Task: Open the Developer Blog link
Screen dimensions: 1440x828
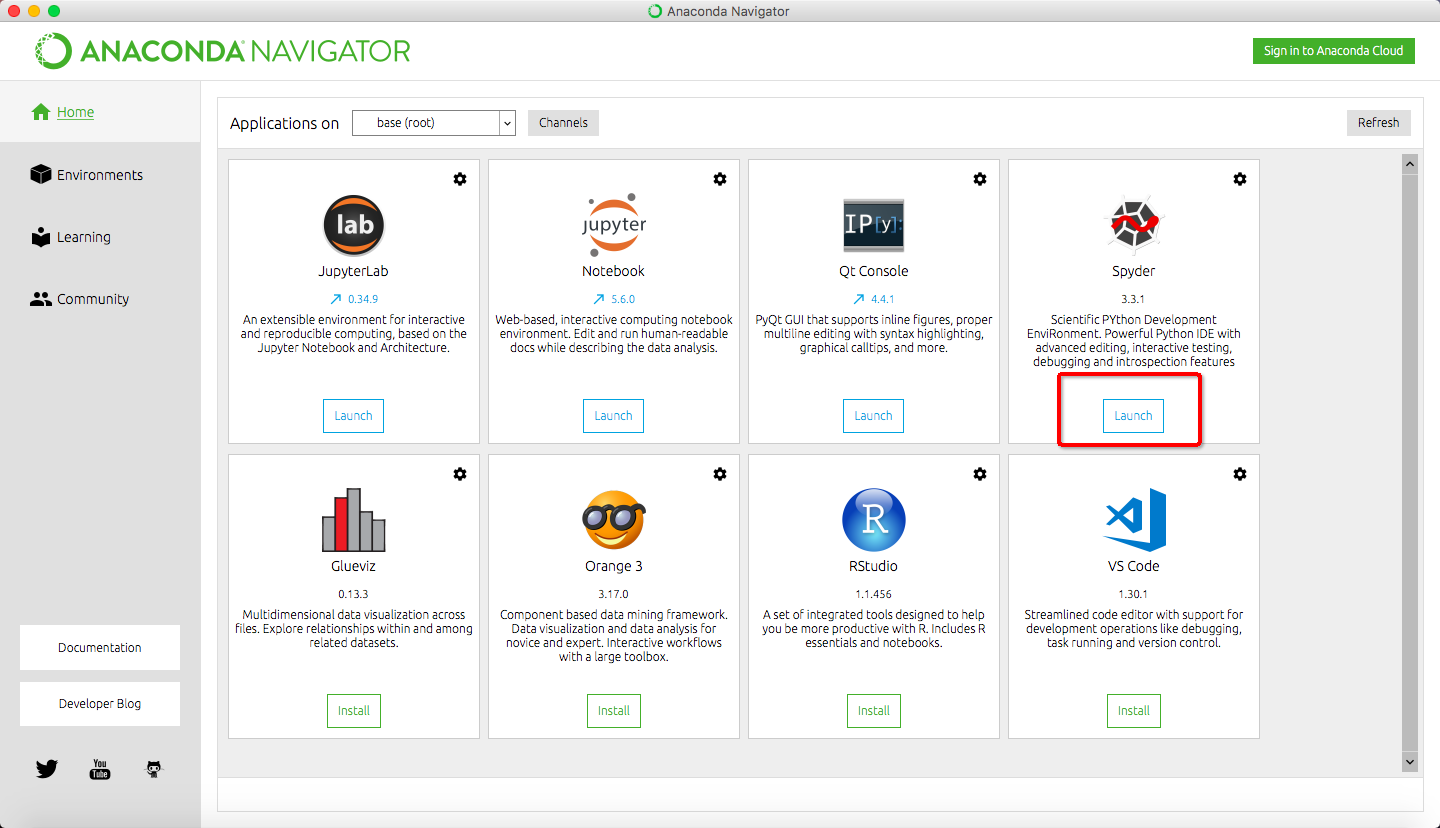Action: point(100,704)
